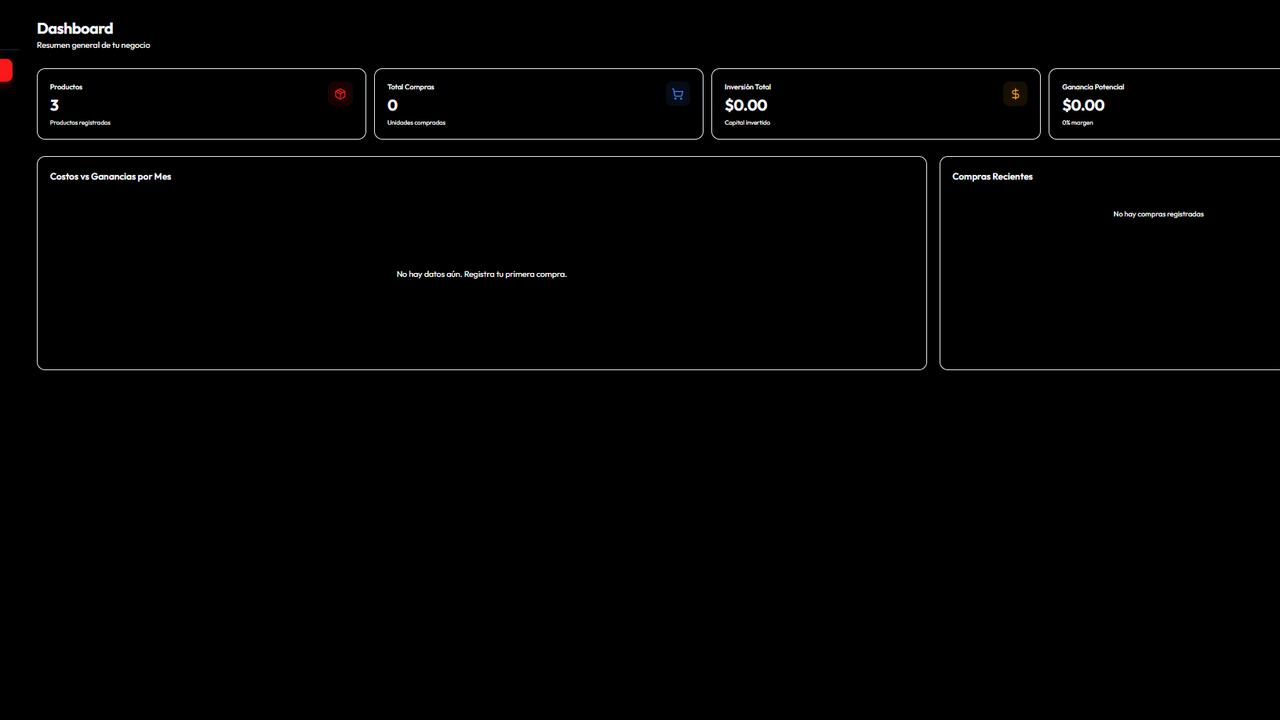Click the Ganancia Potencial label

point(1093,87)
